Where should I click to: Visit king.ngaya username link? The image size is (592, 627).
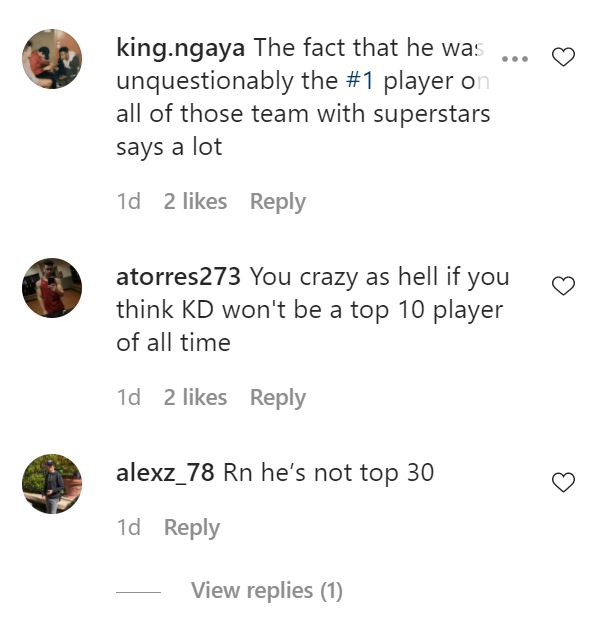coord(180,48)
